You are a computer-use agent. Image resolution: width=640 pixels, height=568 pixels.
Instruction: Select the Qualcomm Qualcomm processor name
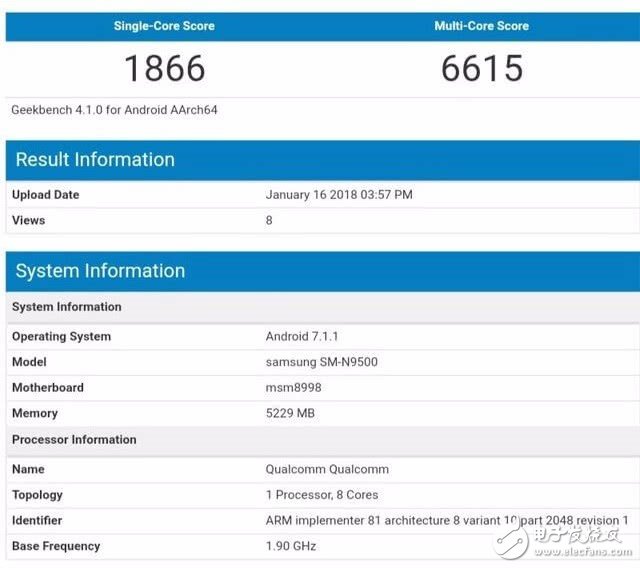point(327,469)
